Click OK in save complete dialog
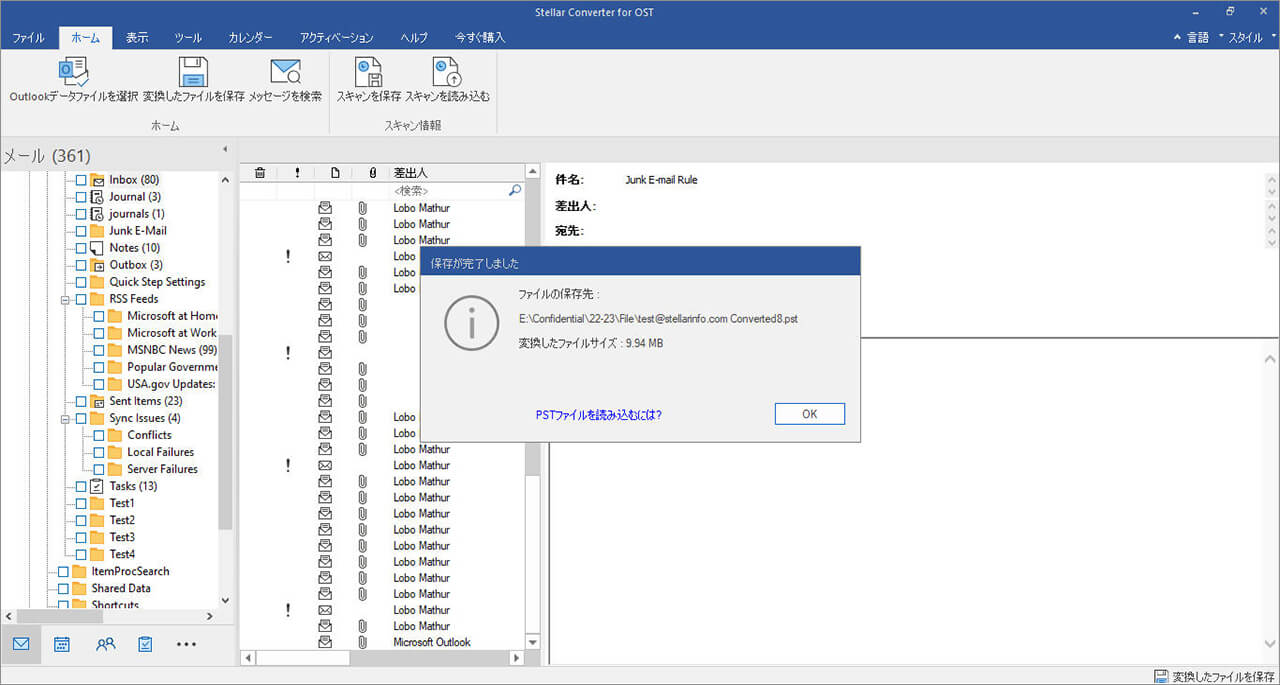Screen dimensions: 1280x685 (810, 414)
